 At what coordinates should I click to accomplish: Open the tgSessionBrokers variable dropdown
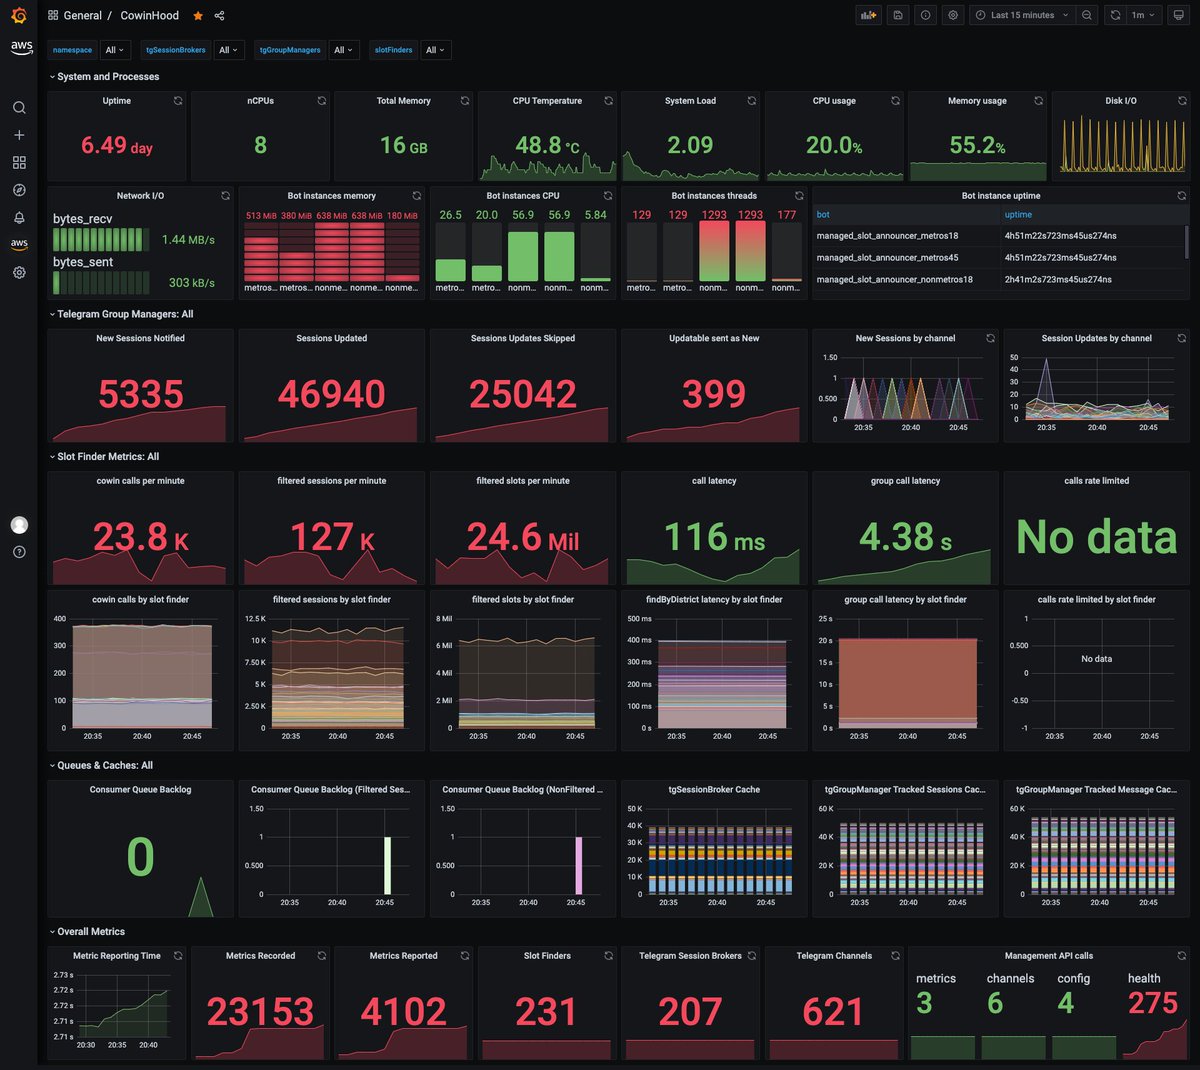click(x=229, y=50)
